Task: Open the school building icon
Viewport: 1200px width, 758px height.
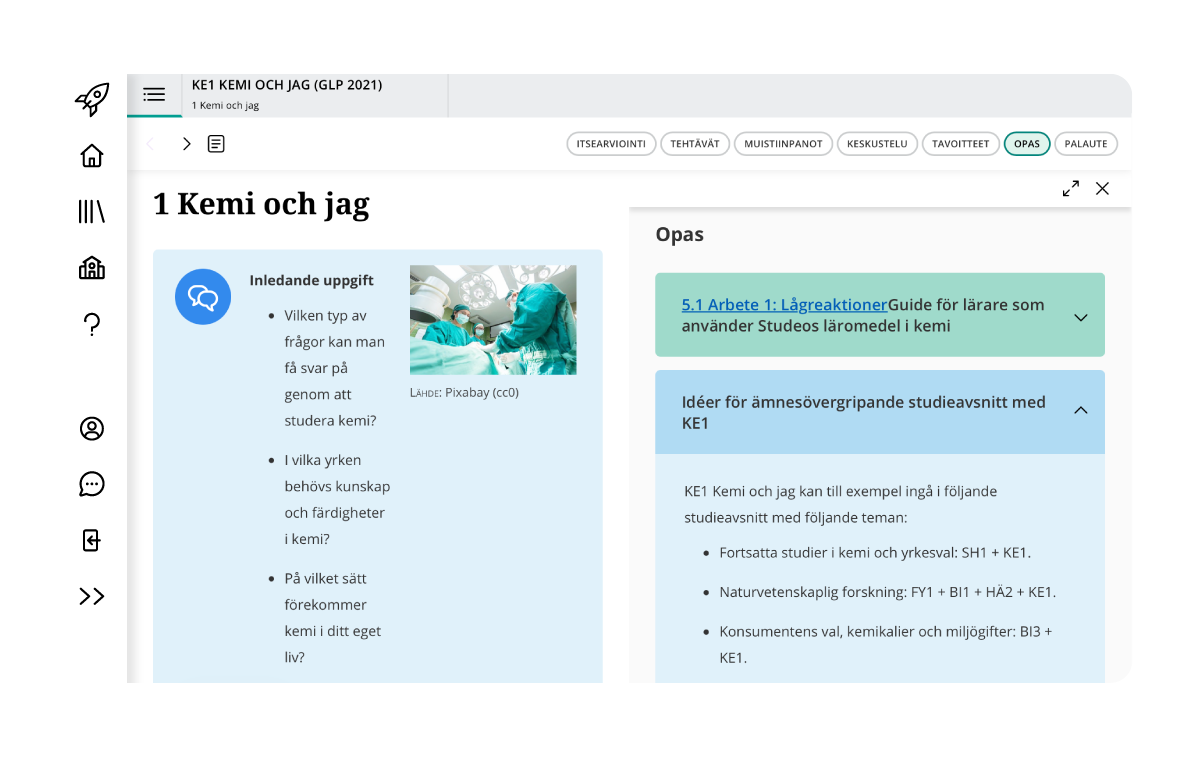Action: point(92,268)
